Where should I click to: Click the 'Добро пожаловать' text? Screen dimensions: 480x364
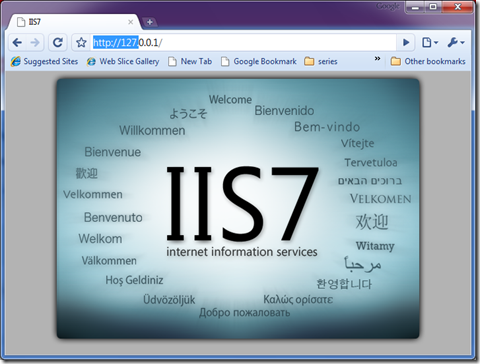[245, 313]
